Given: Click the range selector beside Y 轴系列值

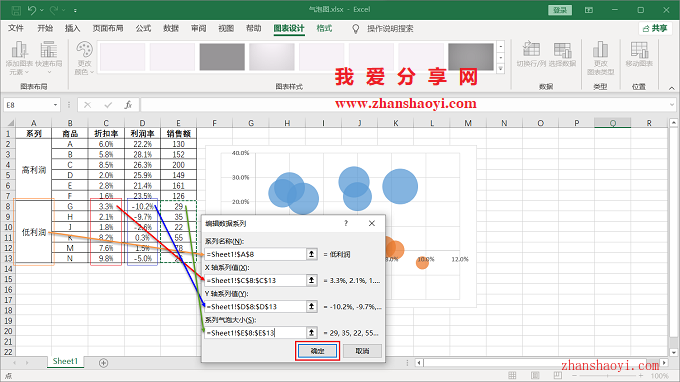Looking at the screenshot, I should coord(311,307).
